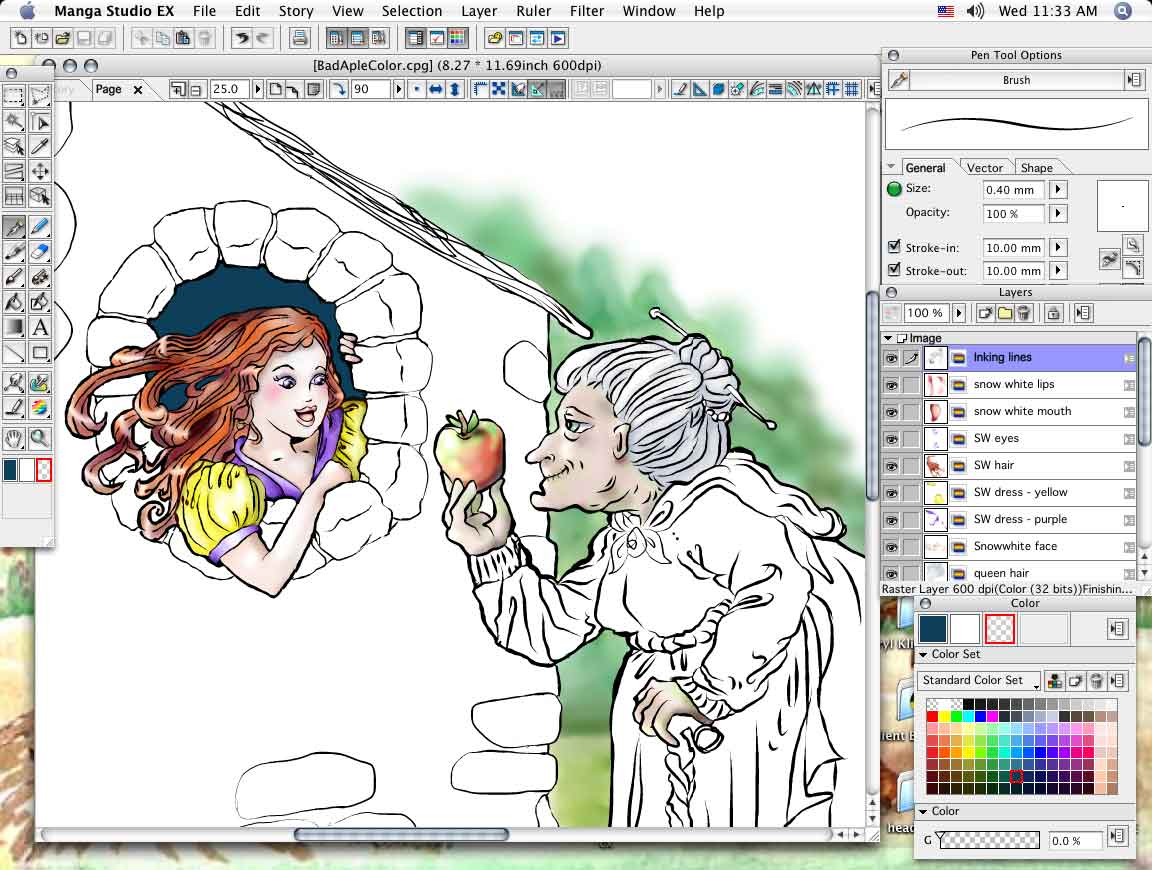
Task: Select the Magic Wand tool
Action: coord(14,121)
